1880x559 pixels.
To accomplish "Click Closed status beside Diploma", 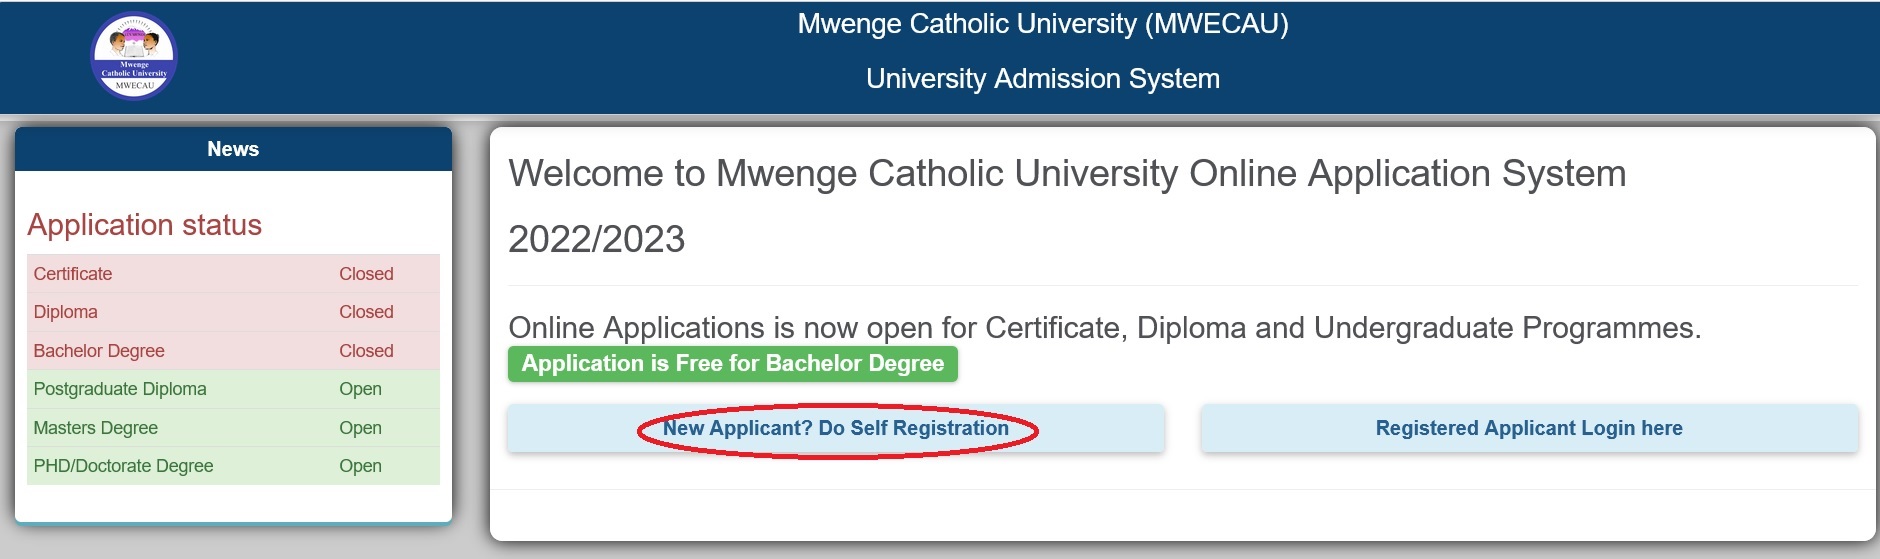I will (x=366, y=312).
